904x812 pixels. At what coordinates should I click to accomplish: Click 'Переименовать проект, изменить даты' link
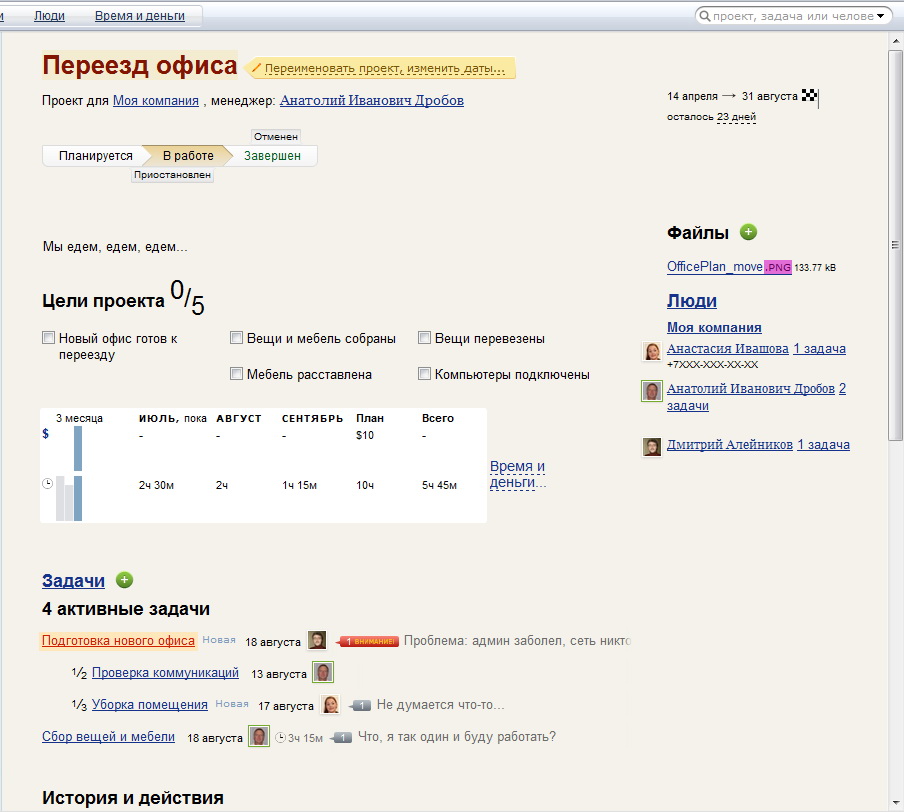[385, 69]
